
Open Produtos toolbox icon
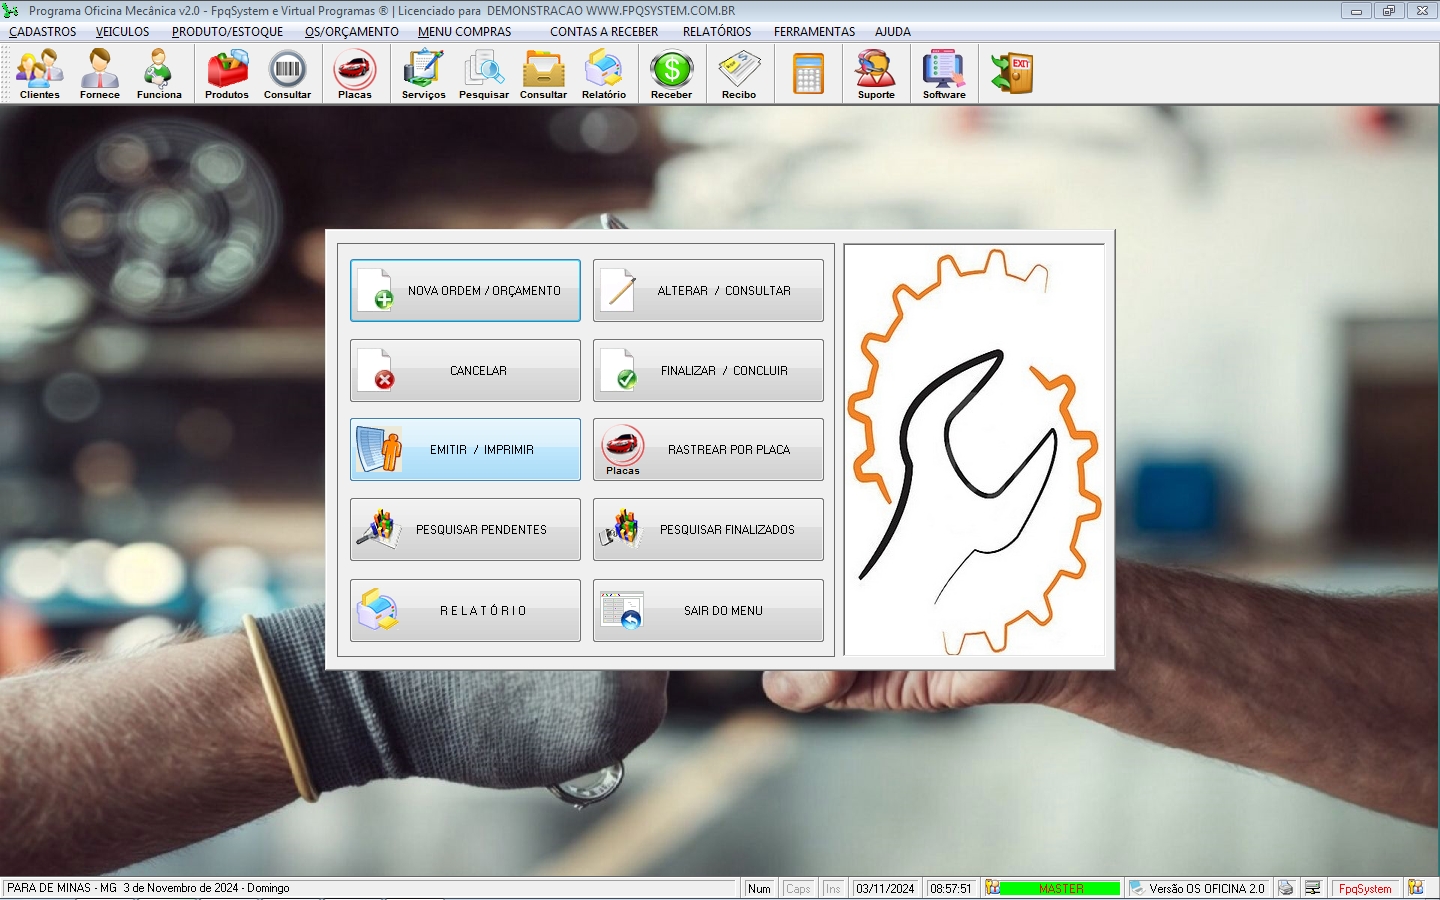pos(227,74)
